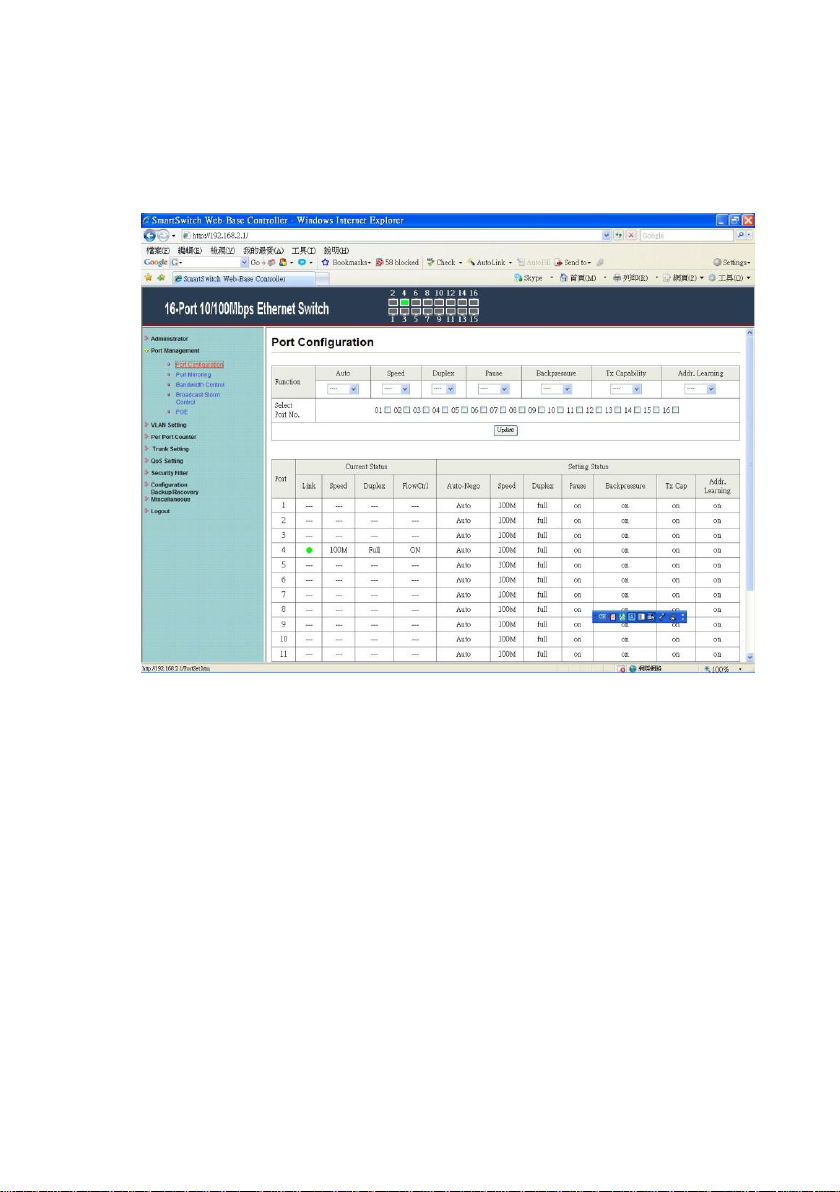
Task: Open the Speed function dropdown
Action: point(396,389)
